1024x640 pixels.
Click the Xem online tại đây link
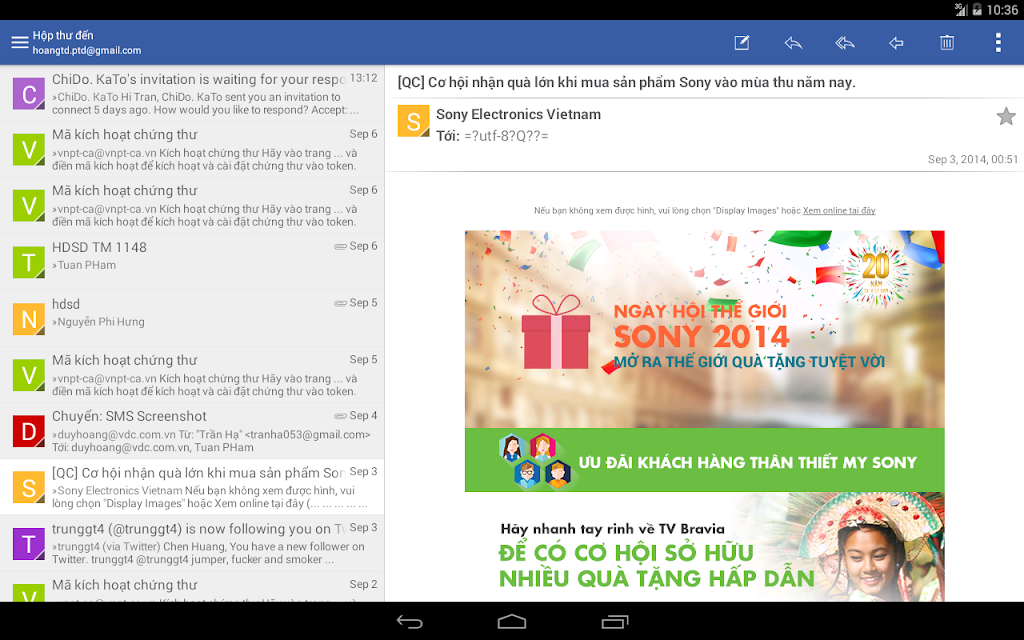pyautogui.click(x=839, y=210)
